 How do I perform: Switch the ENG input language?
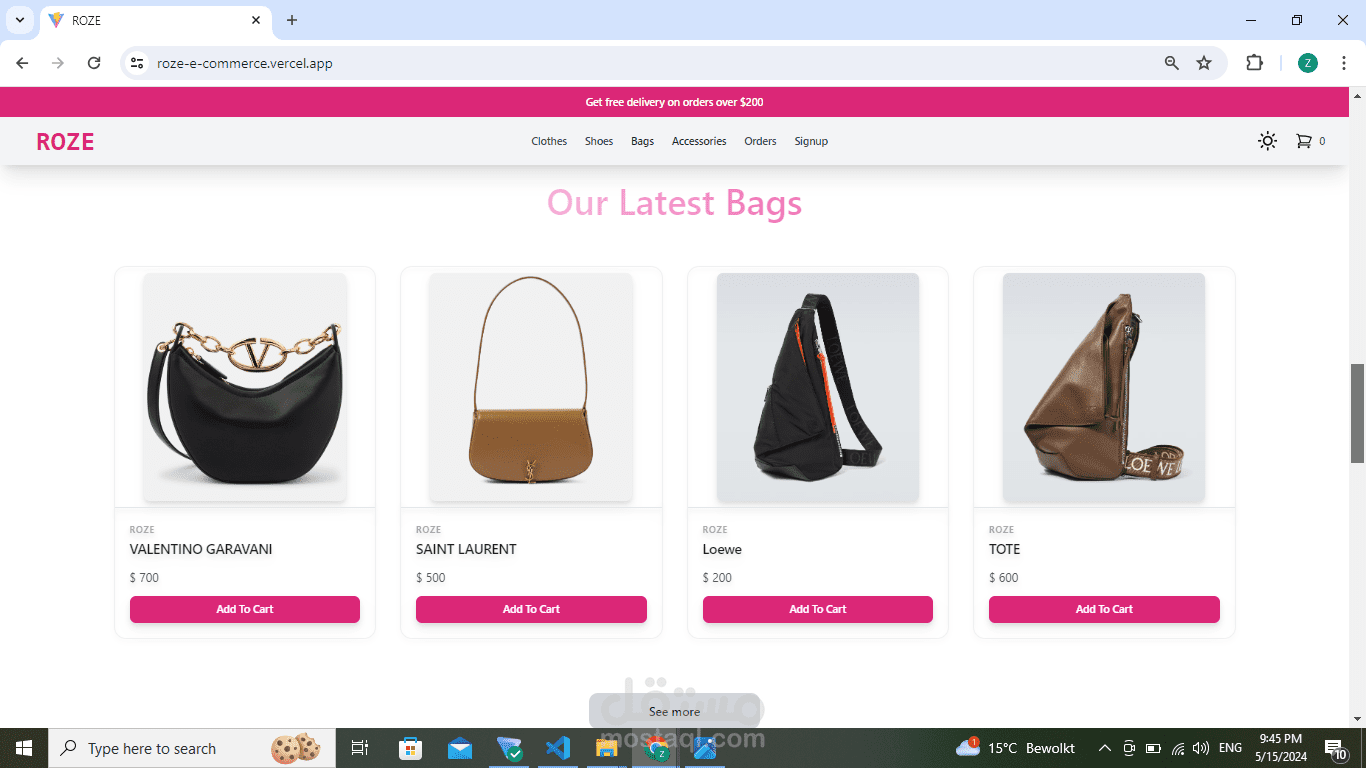[1231, 748]
